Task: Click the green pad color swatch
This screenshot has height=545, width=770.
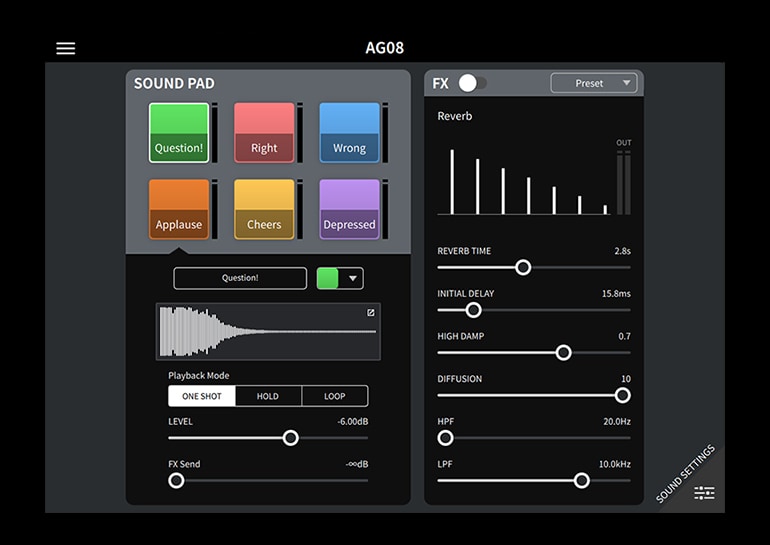Action: point(328,278)
